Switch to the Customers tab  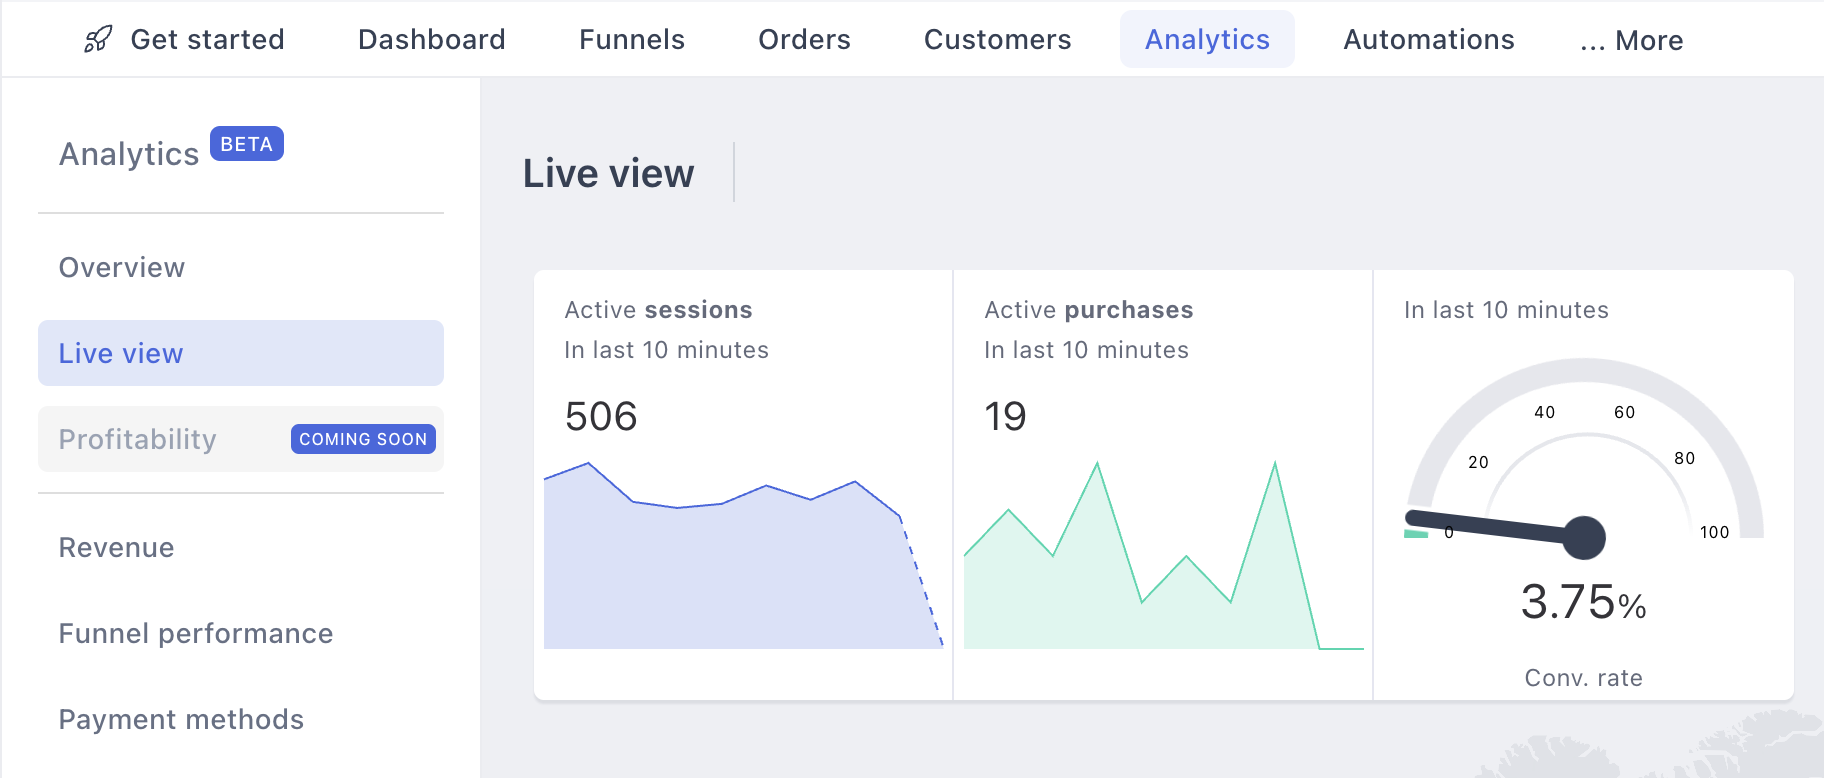tap(997, 39)
